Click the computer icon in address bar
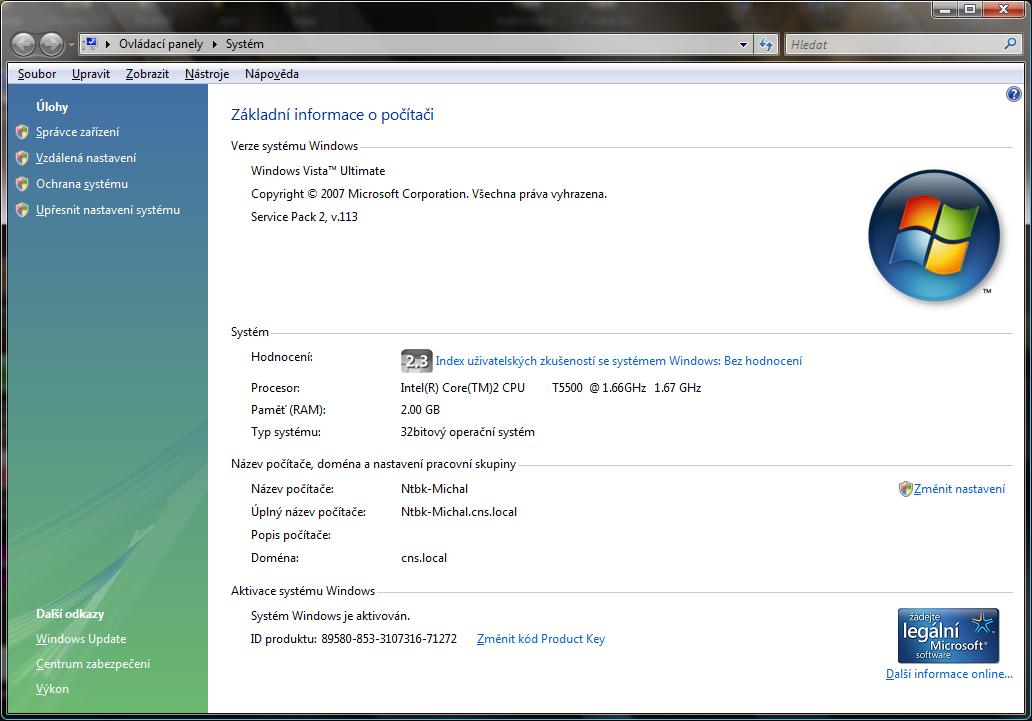The image size is (1032, 721). (91, 43)
